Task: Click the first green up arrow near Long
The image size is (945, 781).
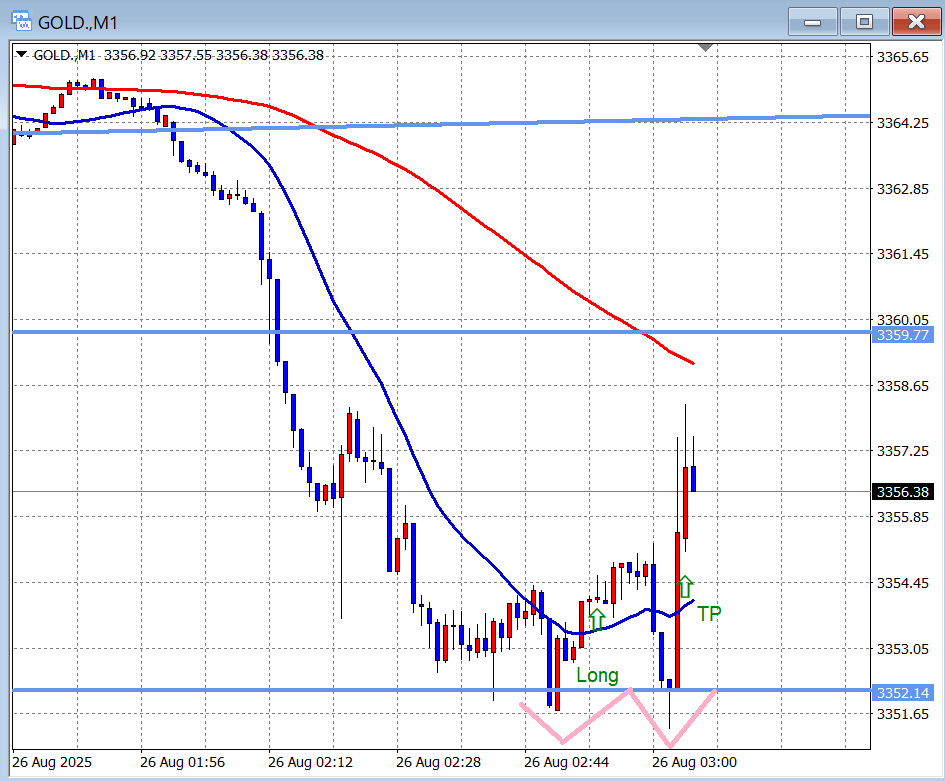Action: click(x=596, y=619)
